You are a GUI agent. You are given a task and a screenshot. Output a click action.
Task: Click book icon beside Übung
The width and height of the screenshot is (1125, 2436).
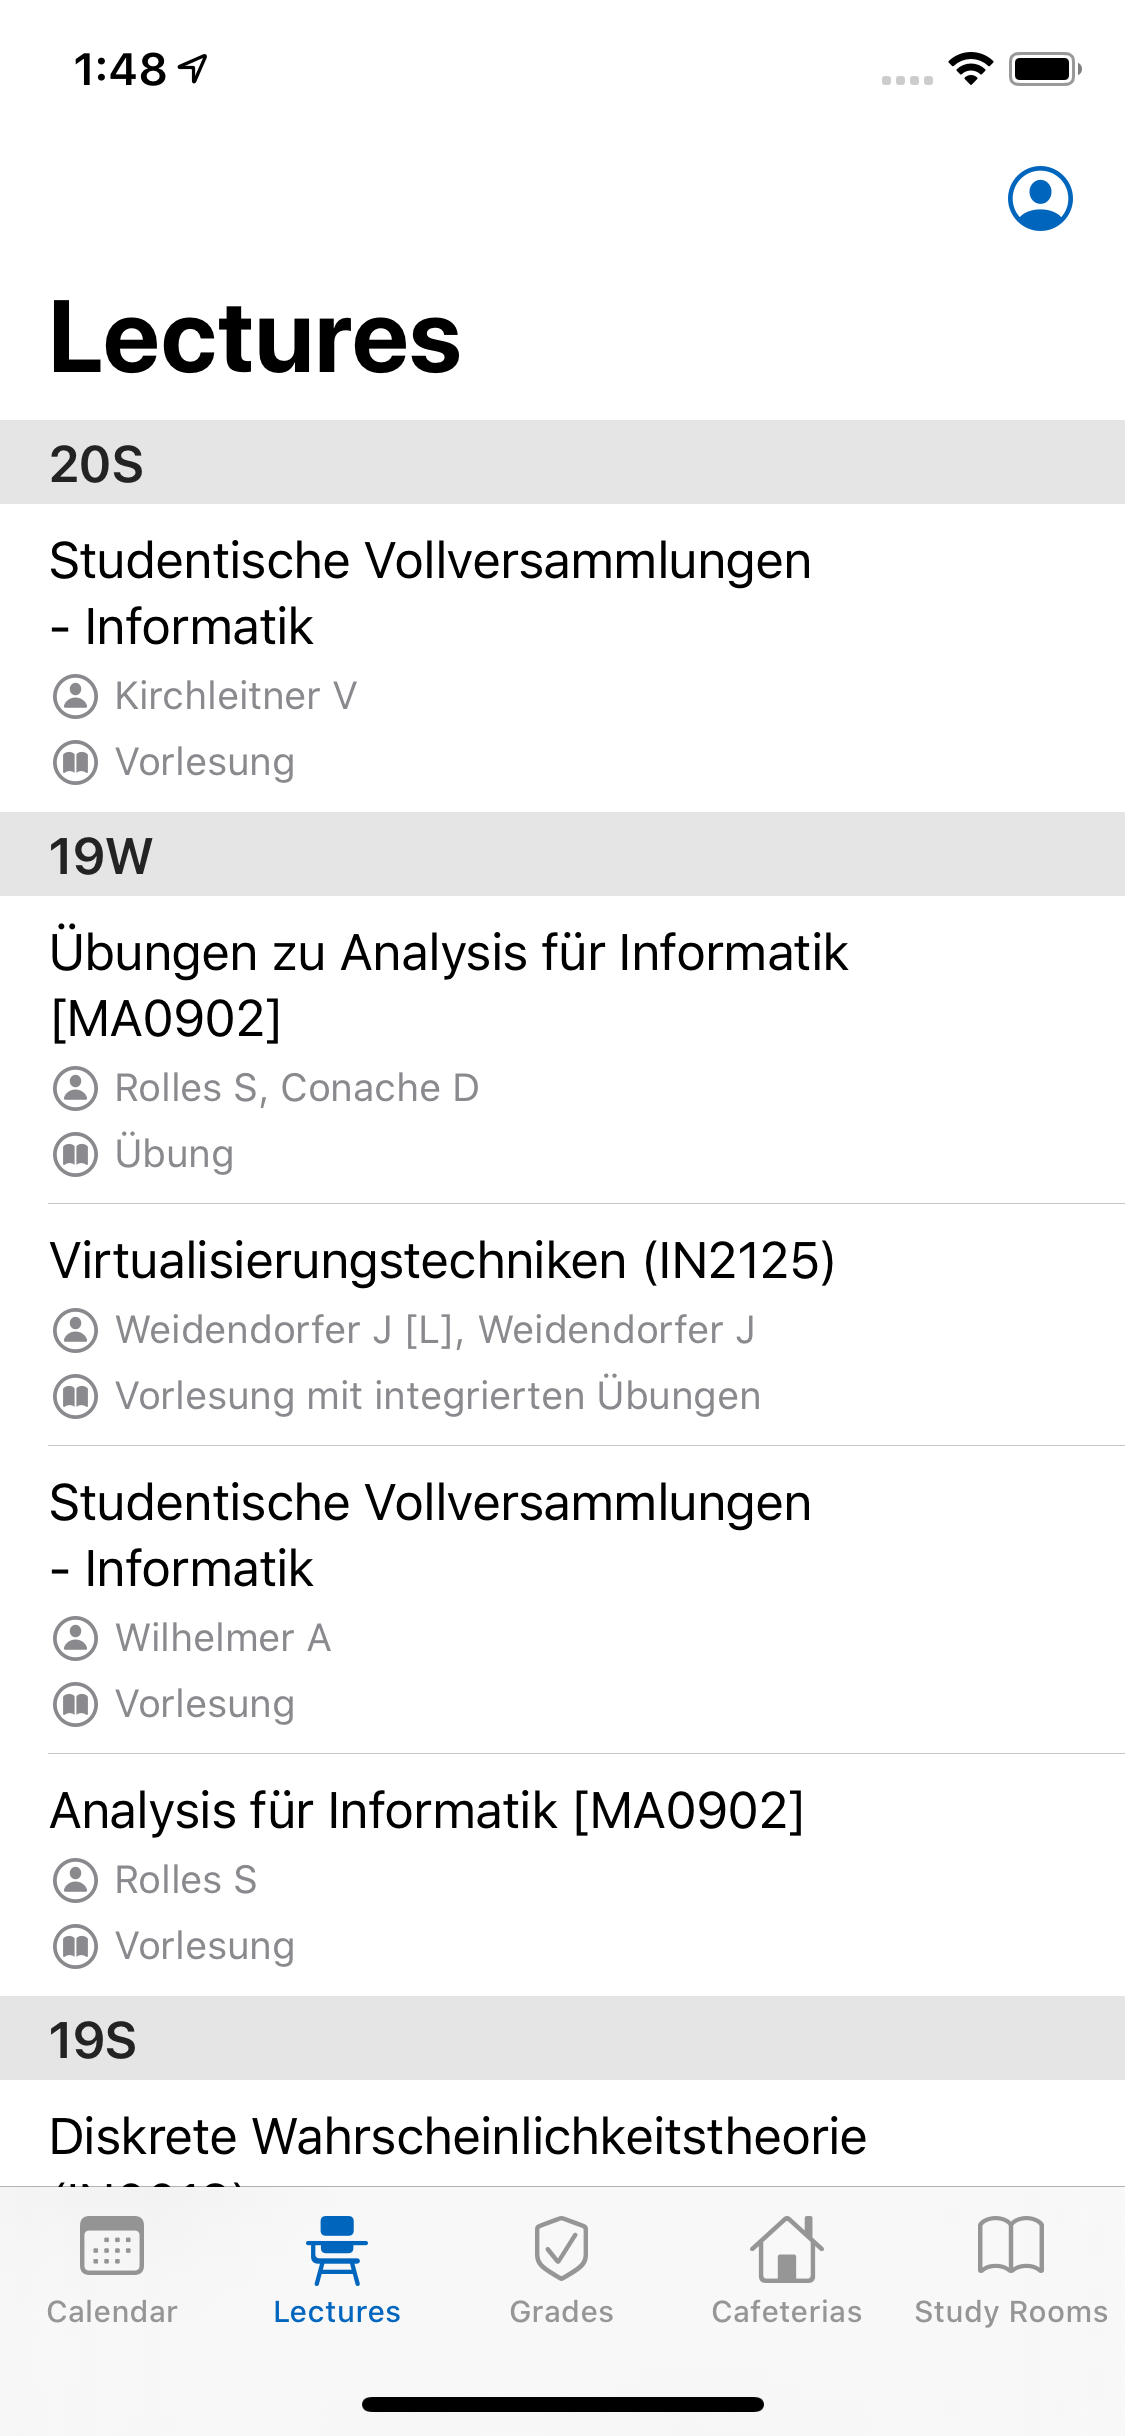(75, 1154)
